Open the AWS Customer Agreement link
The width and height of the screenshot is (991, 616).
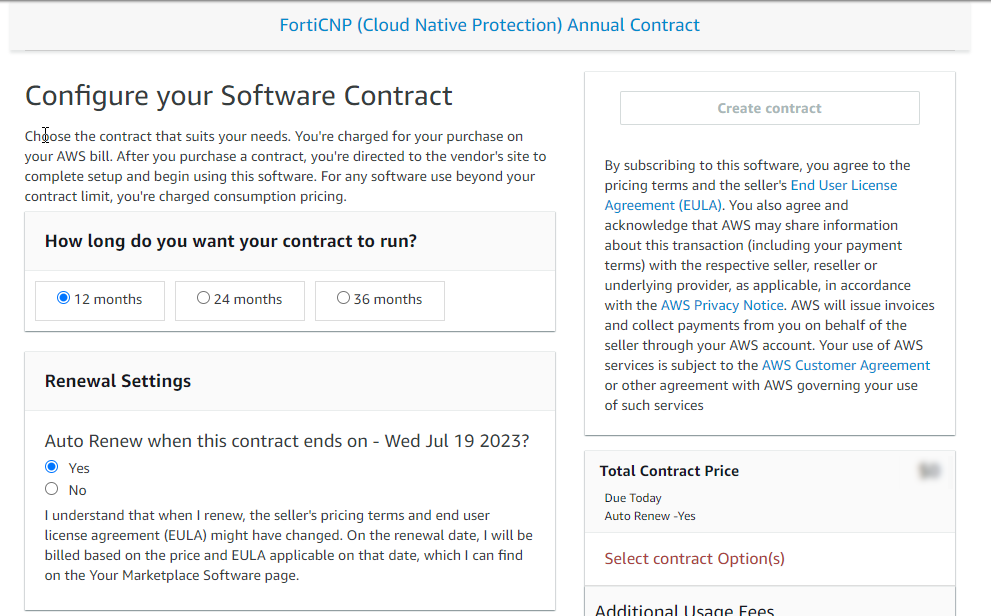coord(845,365)
